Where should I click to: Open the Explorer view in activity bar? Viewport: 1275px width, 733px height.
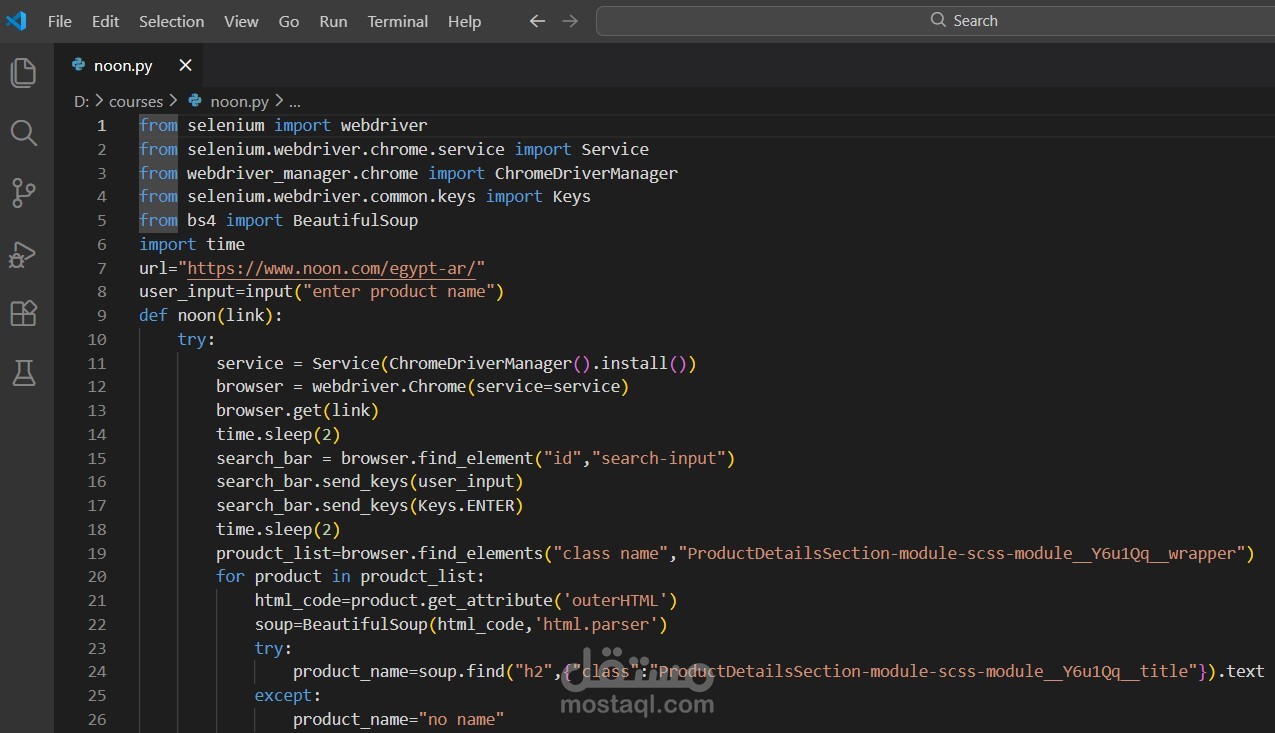point(23,72)
